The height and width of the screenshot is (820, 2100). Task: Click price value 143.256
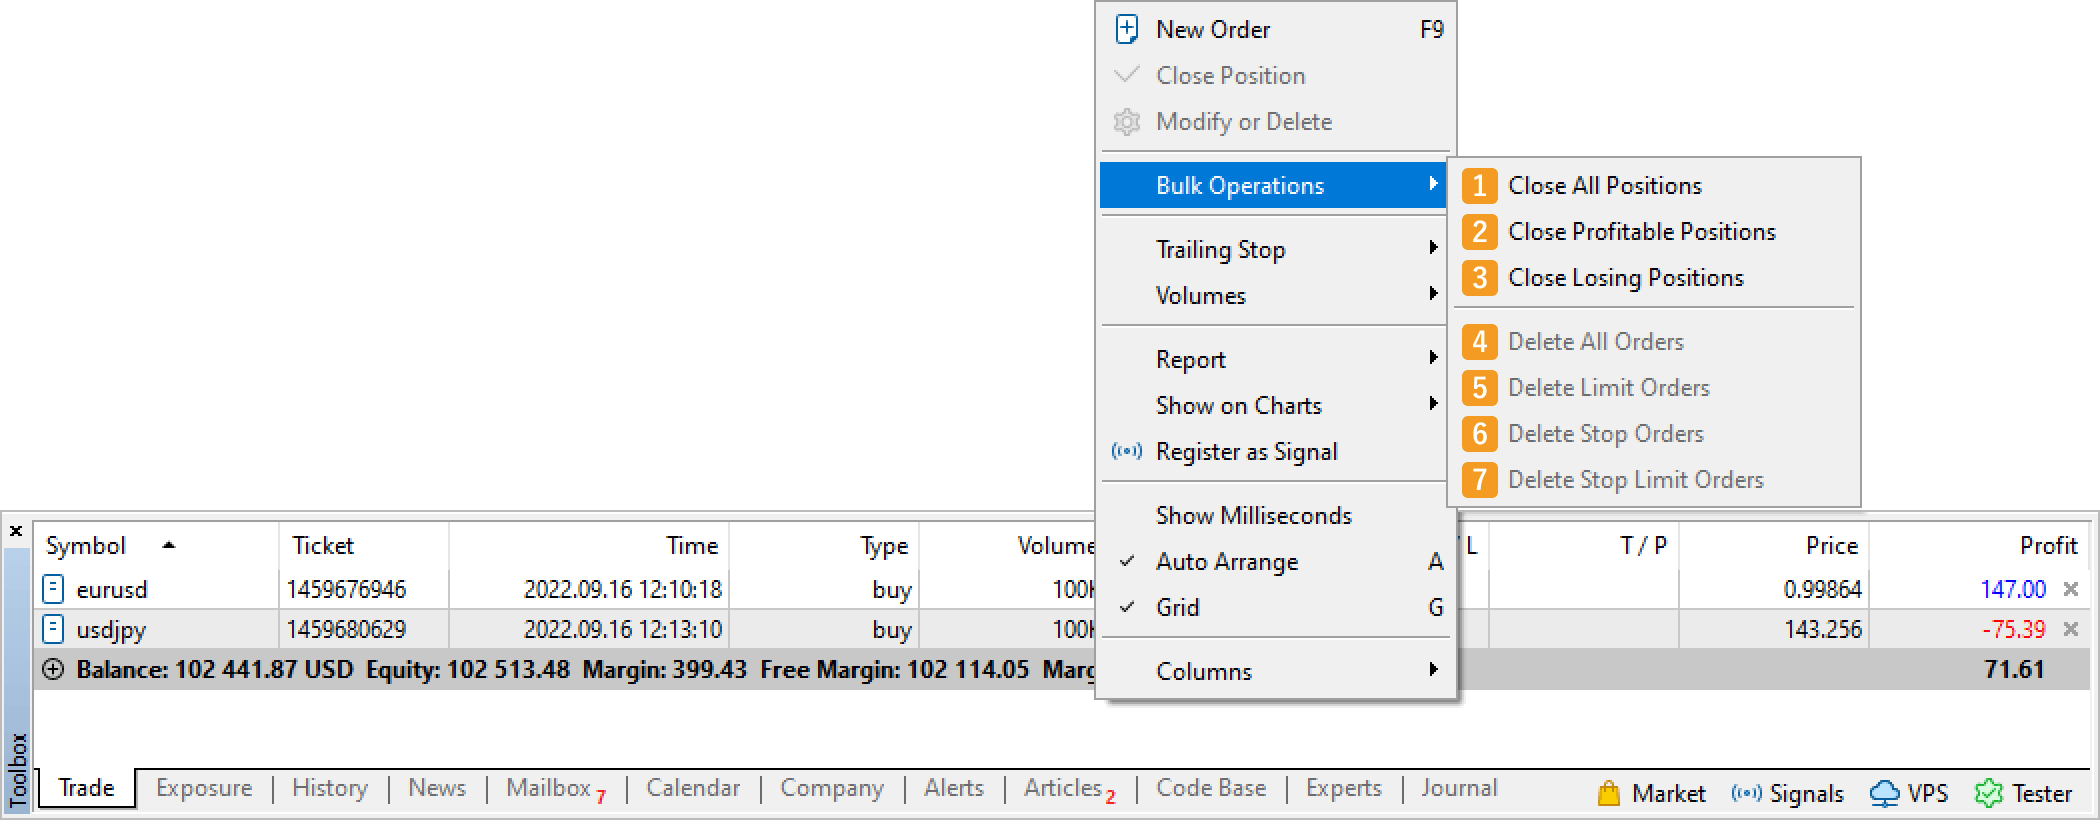(x=1822, y=629)
